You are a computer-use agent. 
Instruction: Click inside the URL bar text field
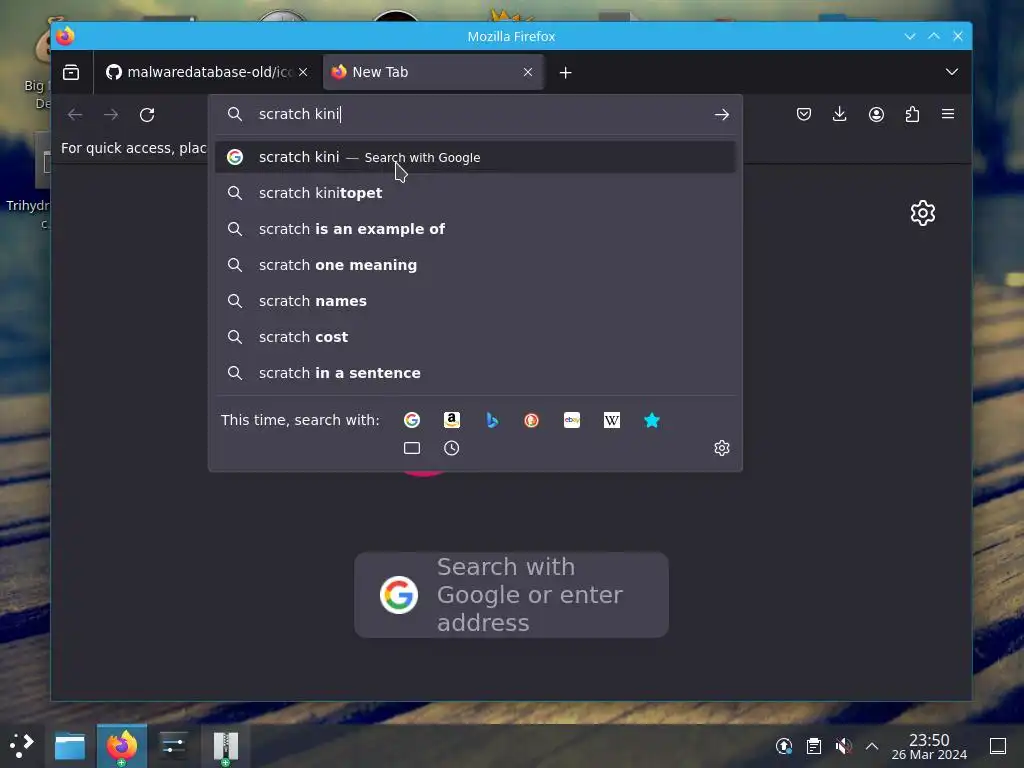(477, 114)
